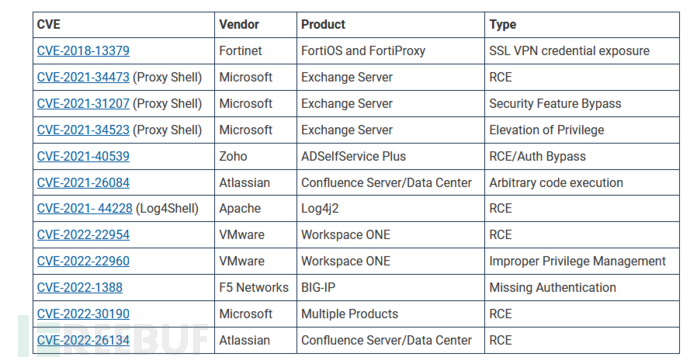Select the Log4j2 product cell

(391, 209)
